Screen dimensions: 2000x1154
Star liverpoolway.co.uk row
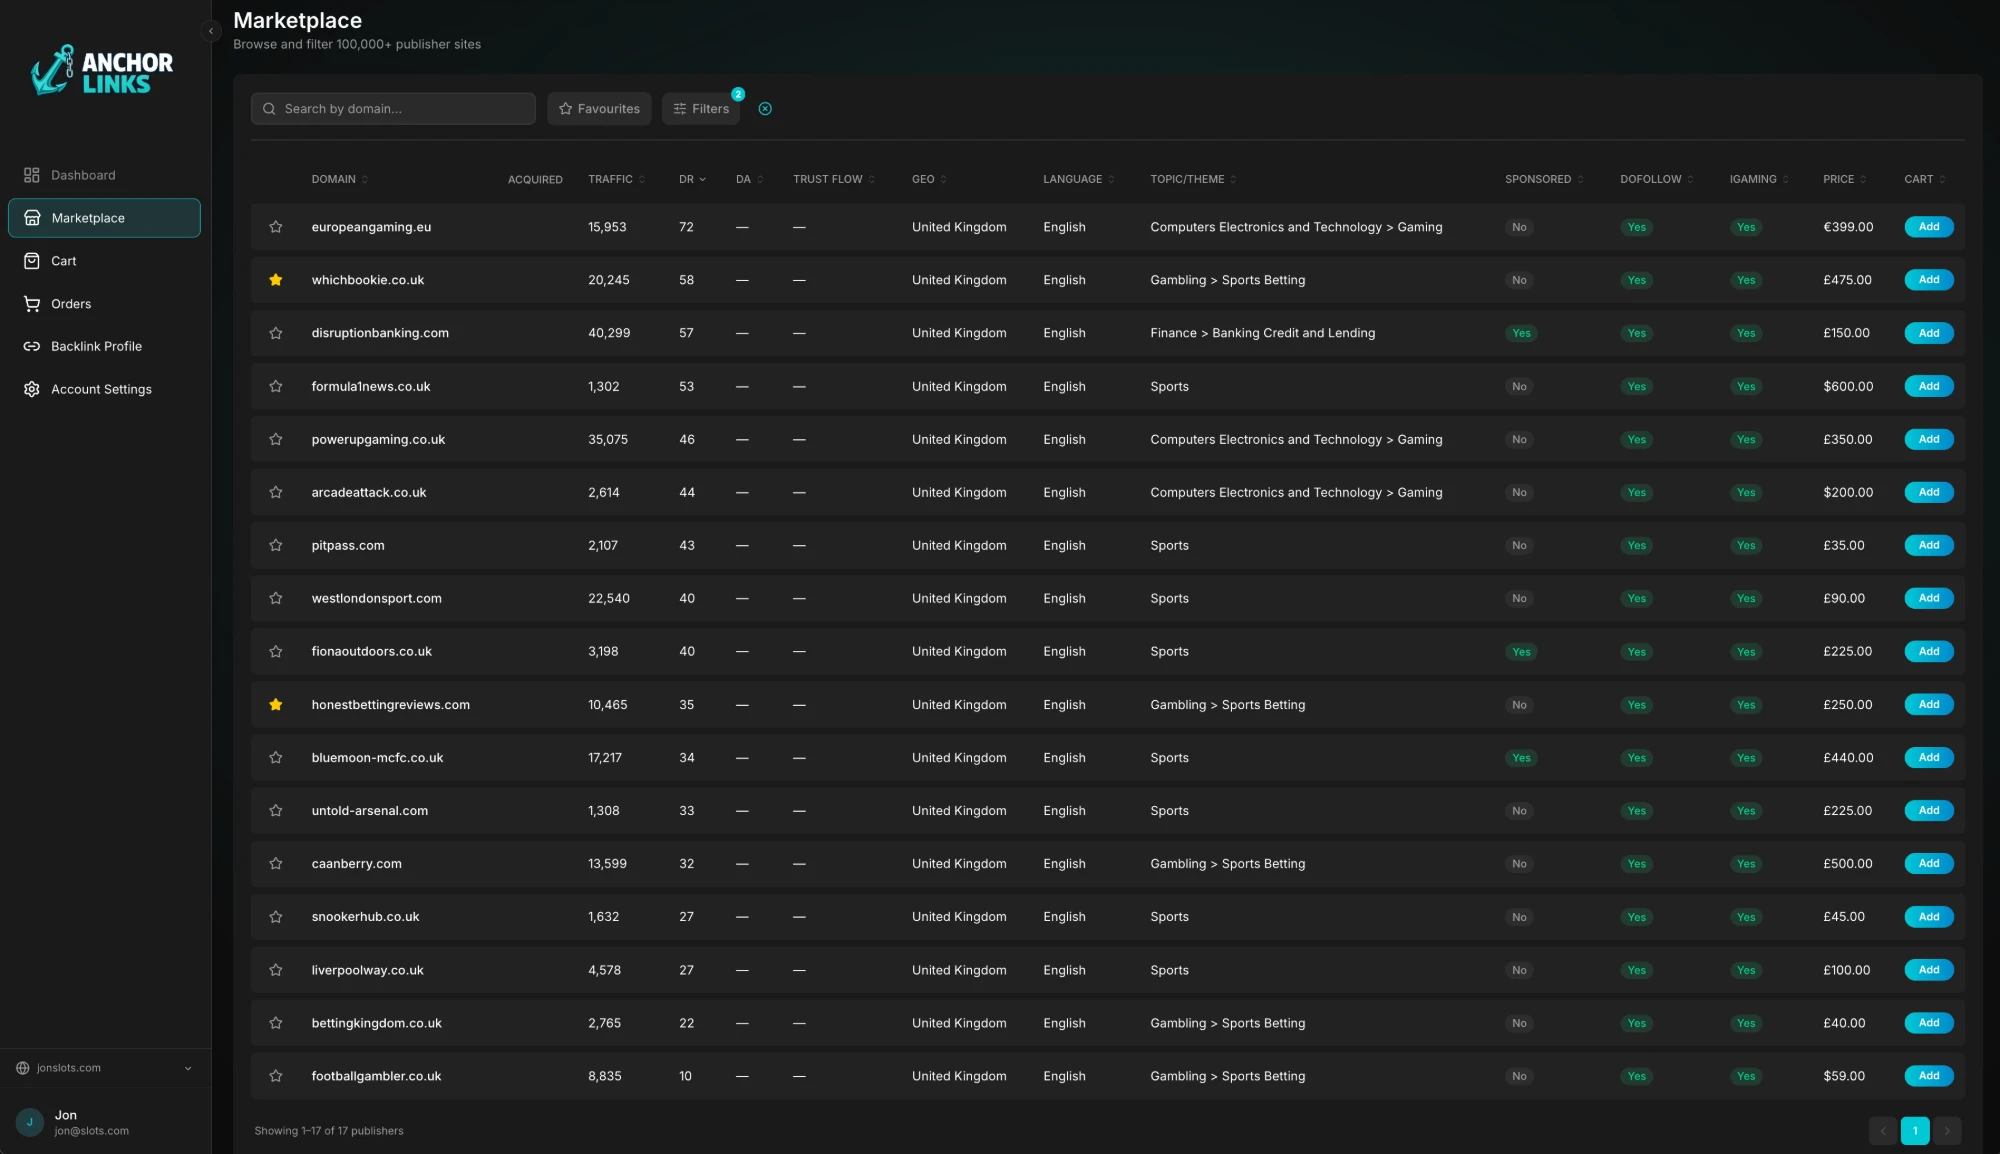click(276, 970)
